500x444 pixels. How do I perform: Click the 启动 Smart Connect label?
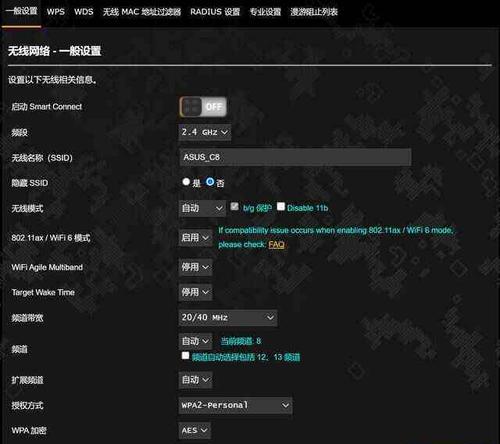[x=47, y=107]
